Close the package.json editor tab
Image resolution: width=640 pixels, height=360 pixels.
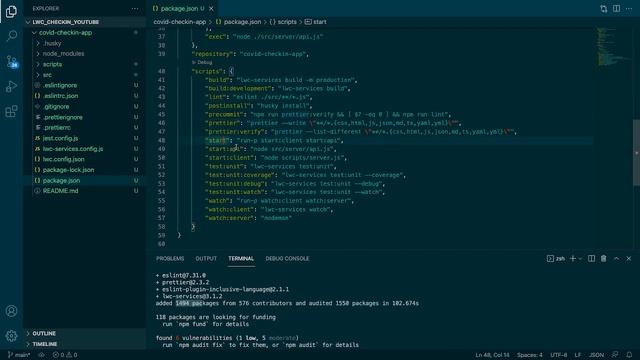point(211,9)
